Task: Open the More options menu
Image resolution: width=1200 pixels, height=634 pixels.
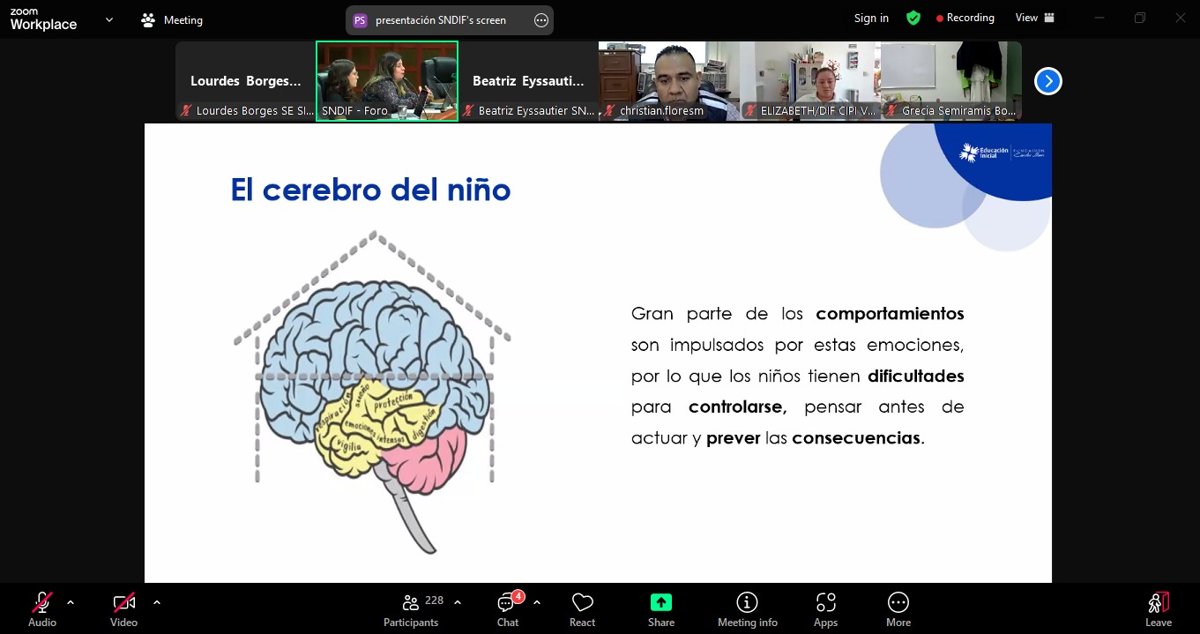Action: coord(898,609)
